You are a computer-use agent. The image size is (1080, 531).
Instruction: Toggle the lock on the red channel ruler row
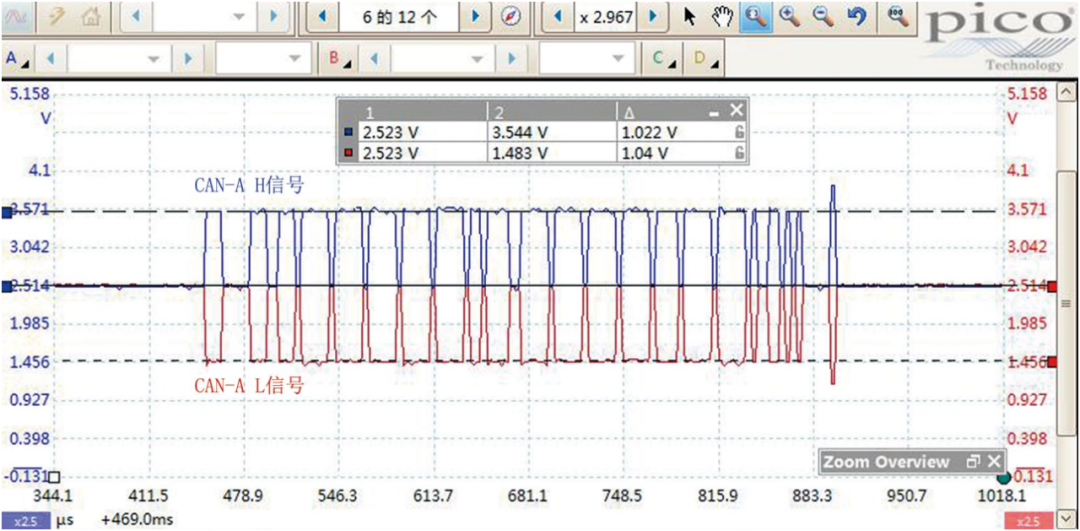(x=739, y=153)
